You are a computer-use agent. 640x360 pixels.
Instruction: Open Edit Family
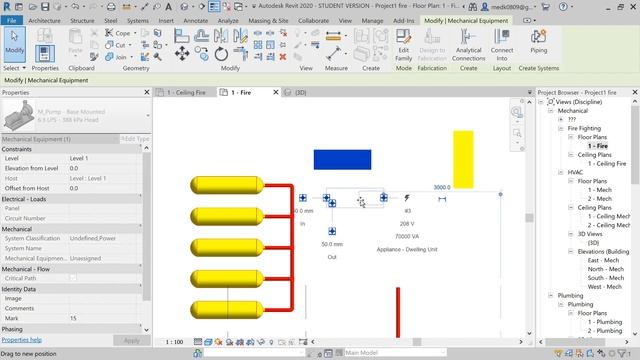click(403, 45)
